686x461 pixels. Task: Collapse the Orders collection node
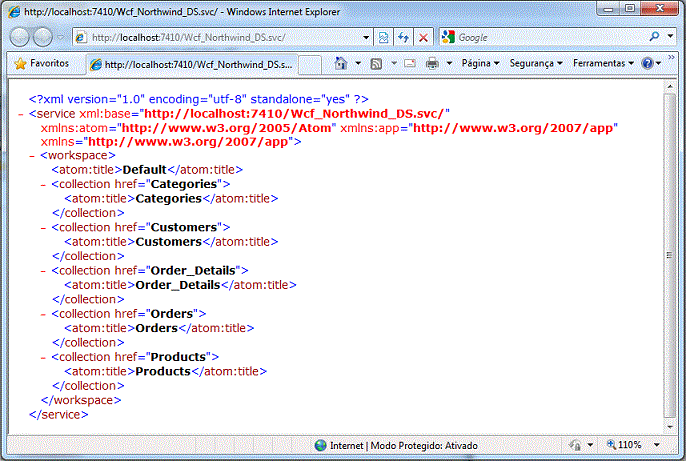click(43, 315)
